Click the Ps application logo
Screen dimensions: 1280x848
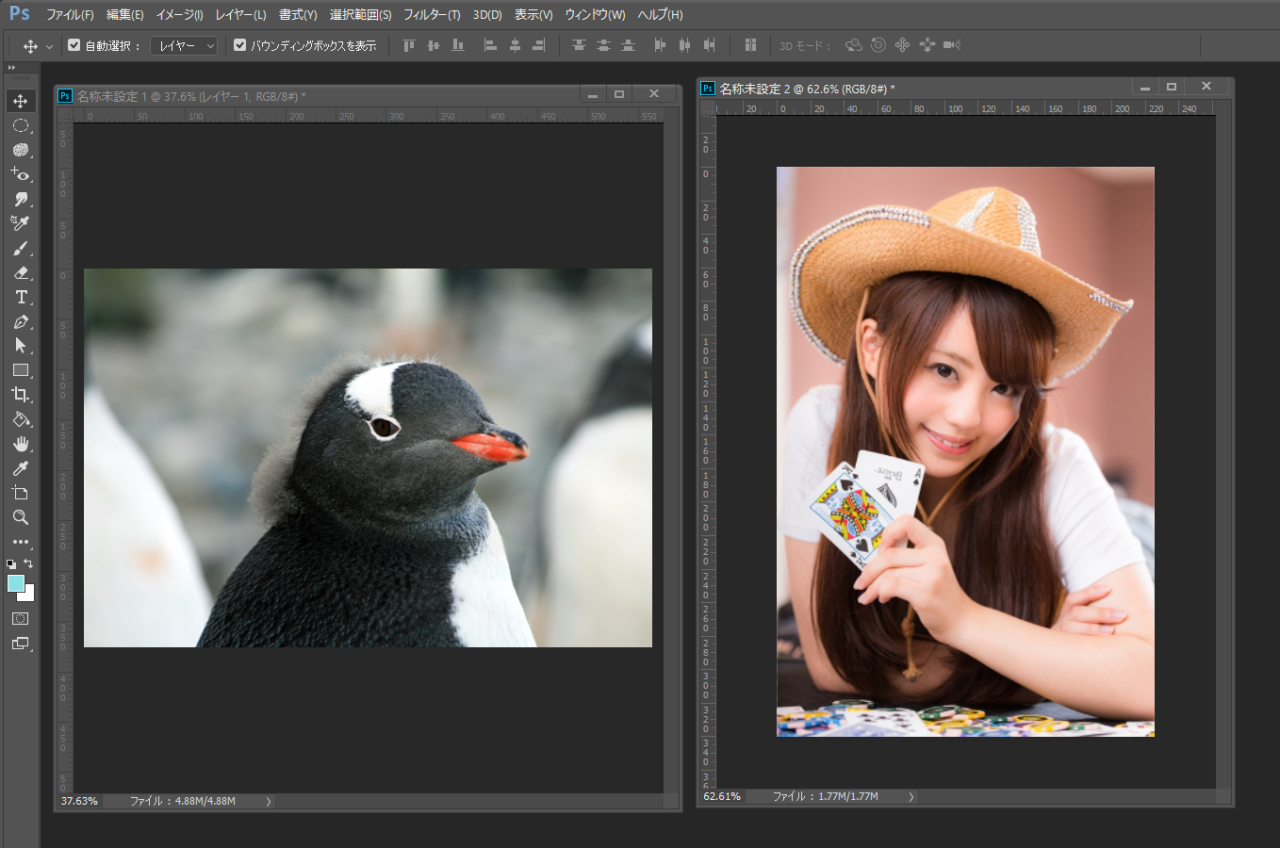pyautogui.click(x=20, y=14)
